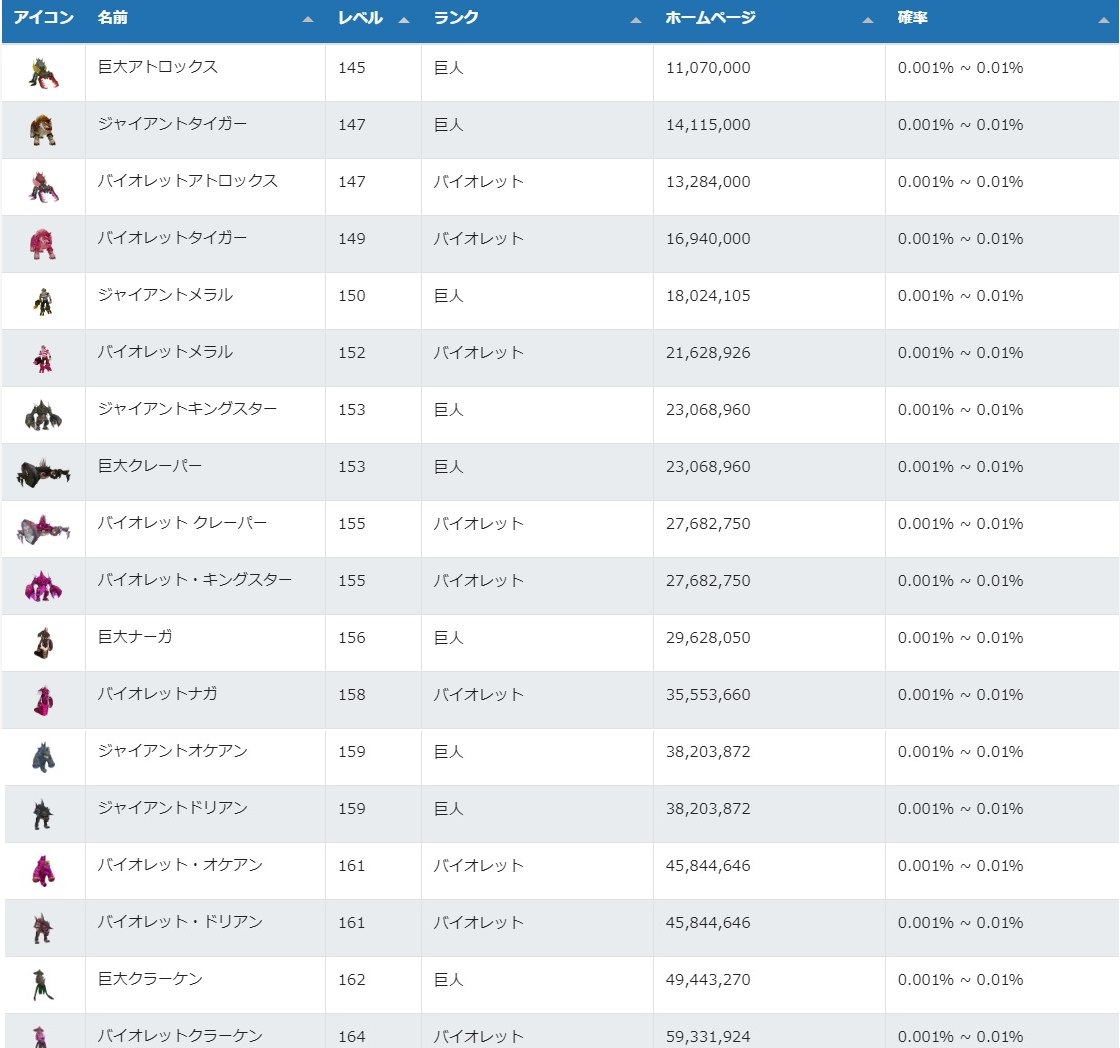This screenshot has height=1048, width=1120.
Task: Click the 巨大クレーパー monster icon
Action: coord(43,473)
